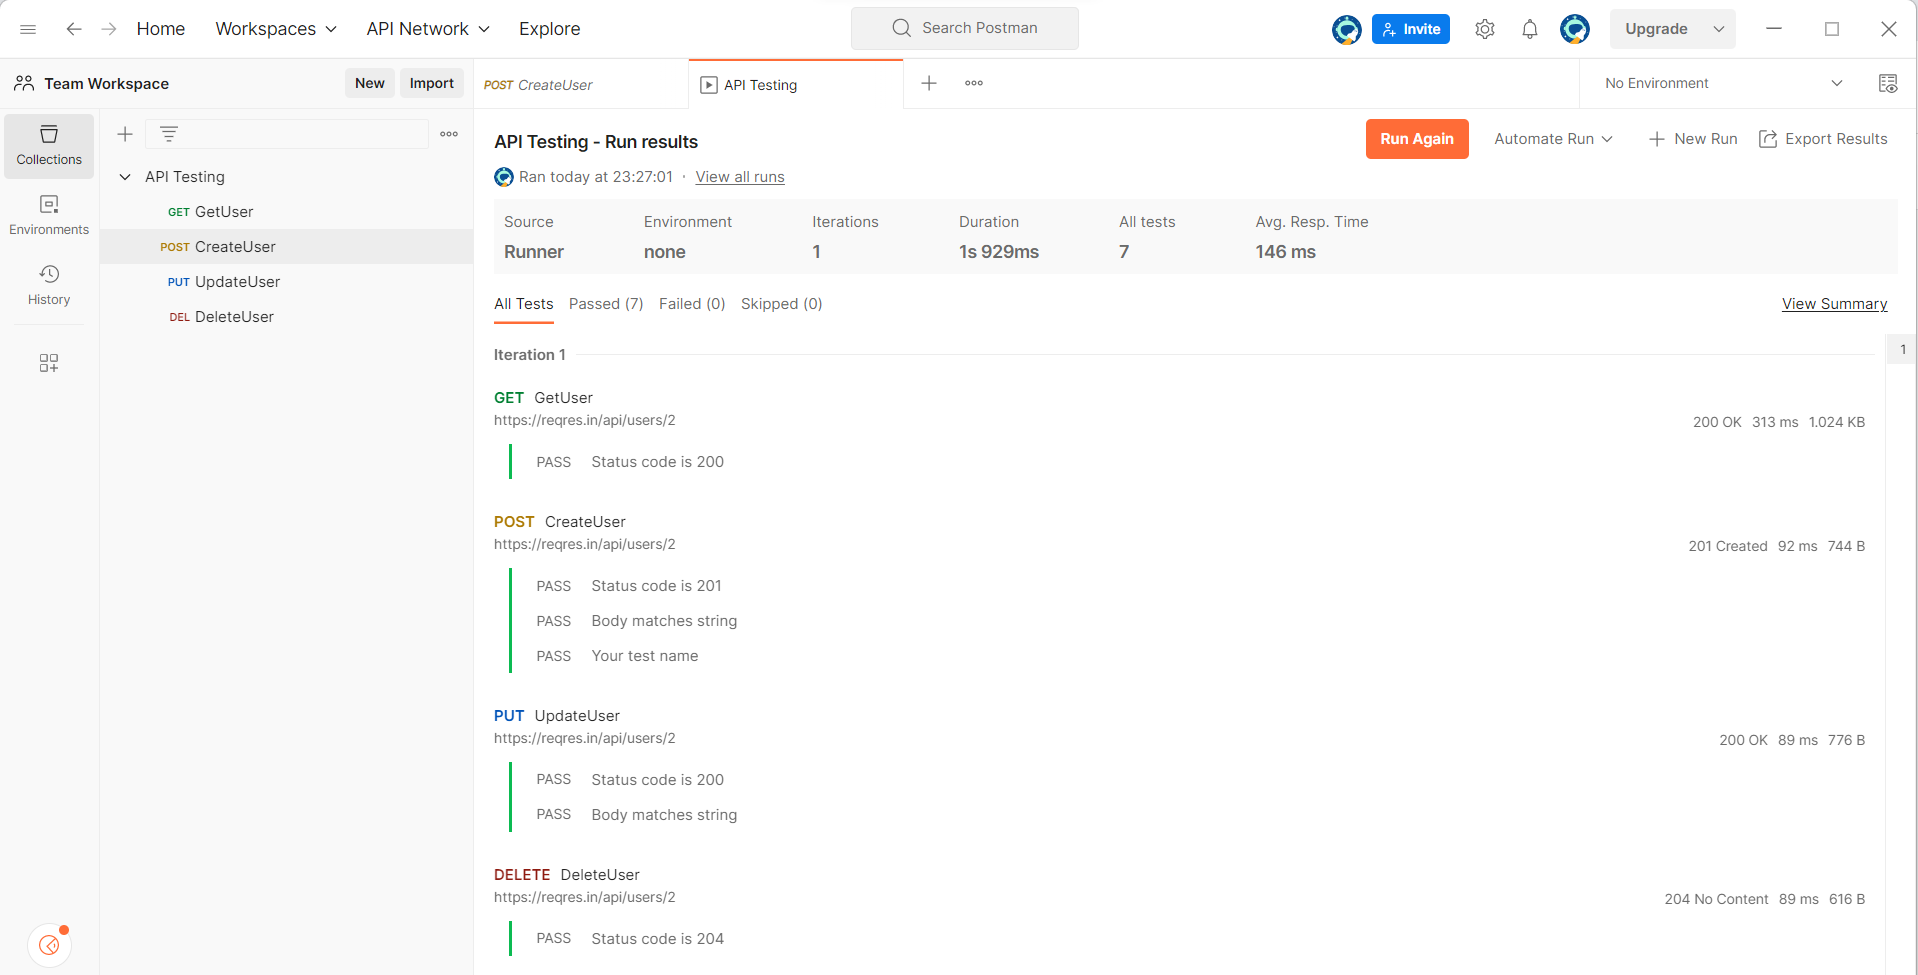Open the Environments panel icon
This screenshot has height=975, width=1918.
pyautogui.click(x=48, y=213)
